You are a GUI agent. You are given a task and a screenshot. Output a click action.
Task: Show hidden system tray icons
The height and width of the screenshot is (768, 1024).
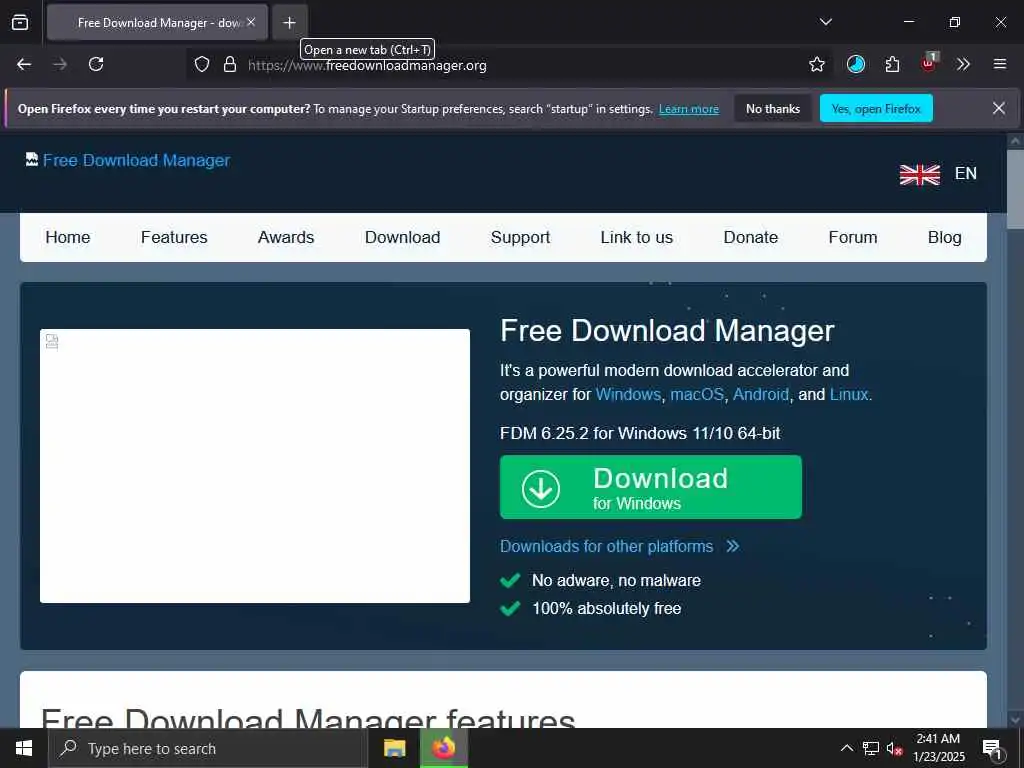pos(846,748)
